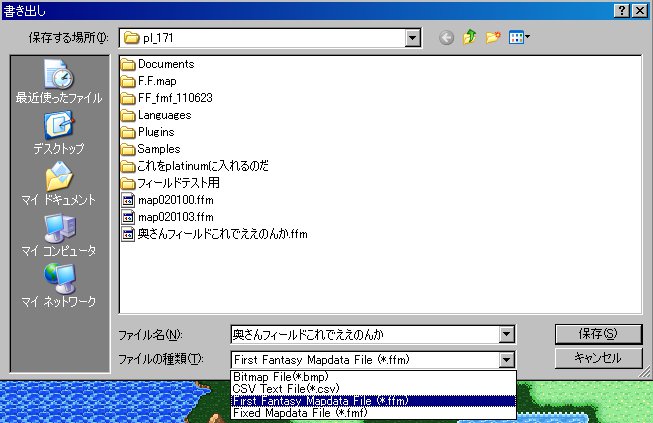Screen dimensions: 653x423
Task: Select the Samples folder
Action: (x=151, y=149)
